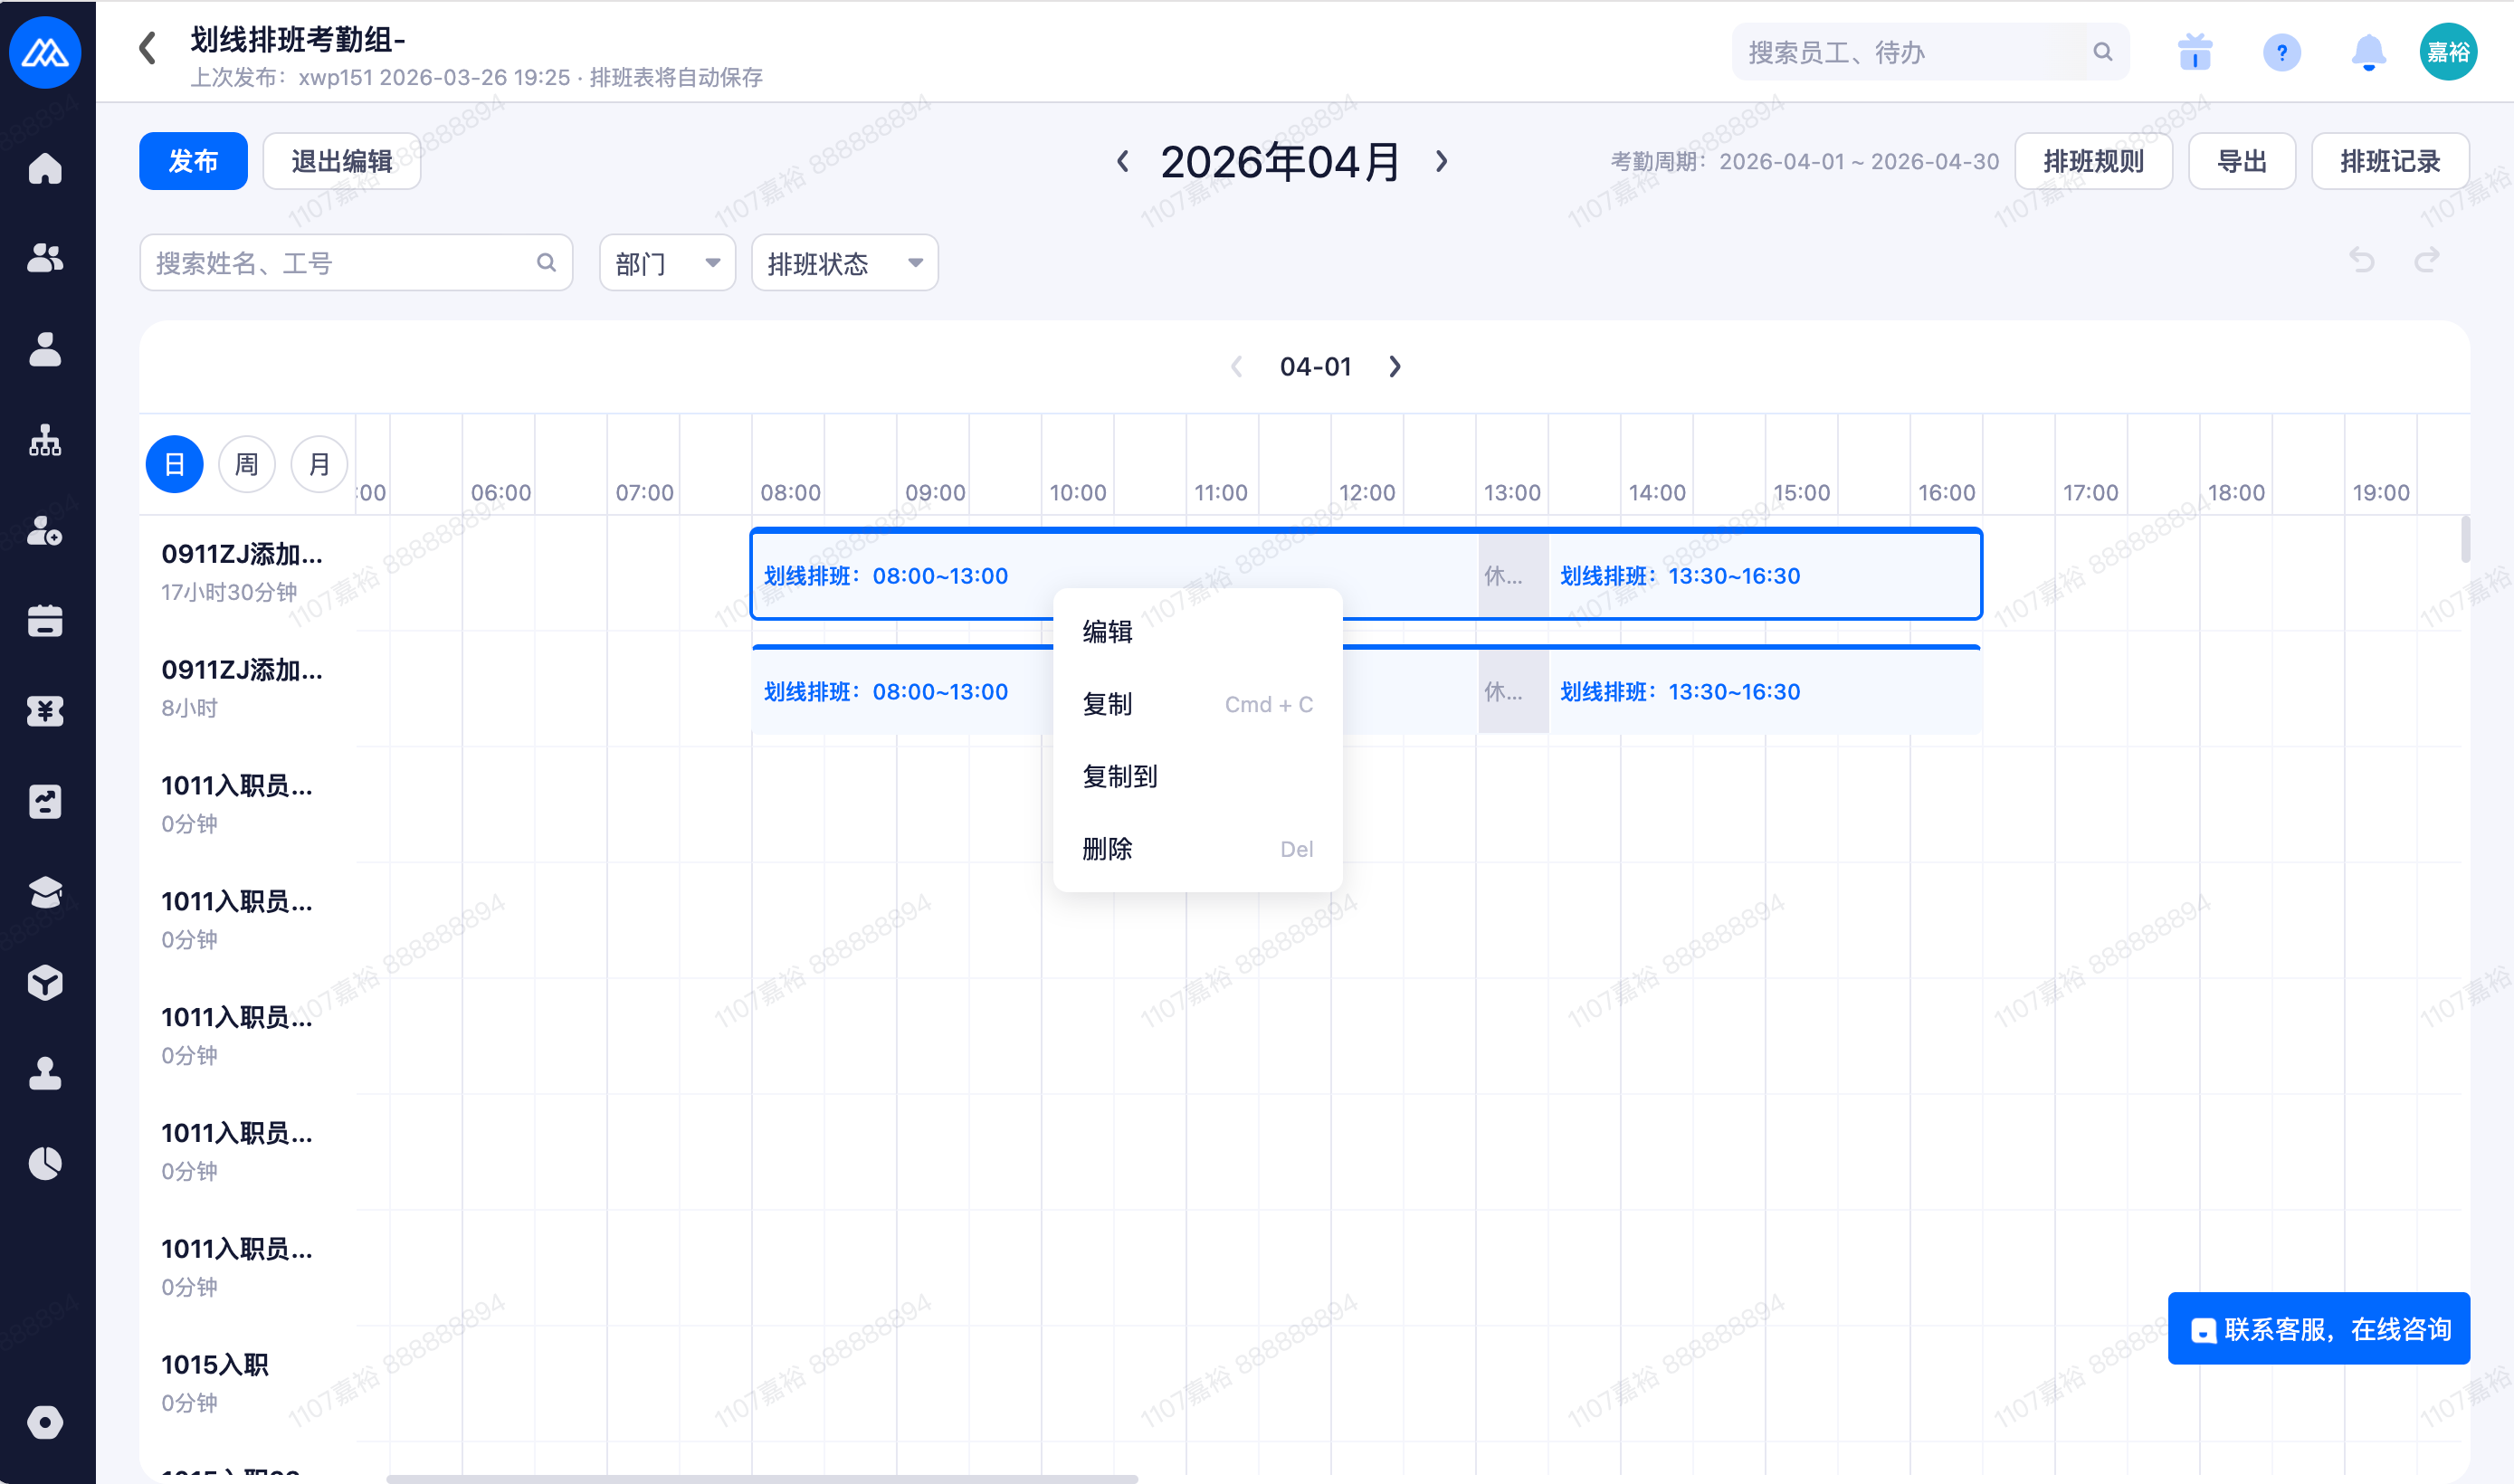Switch to week view 周
Image resolution: width=2514 pixels, height=1484 pixels.
click(x=246, y=464)
